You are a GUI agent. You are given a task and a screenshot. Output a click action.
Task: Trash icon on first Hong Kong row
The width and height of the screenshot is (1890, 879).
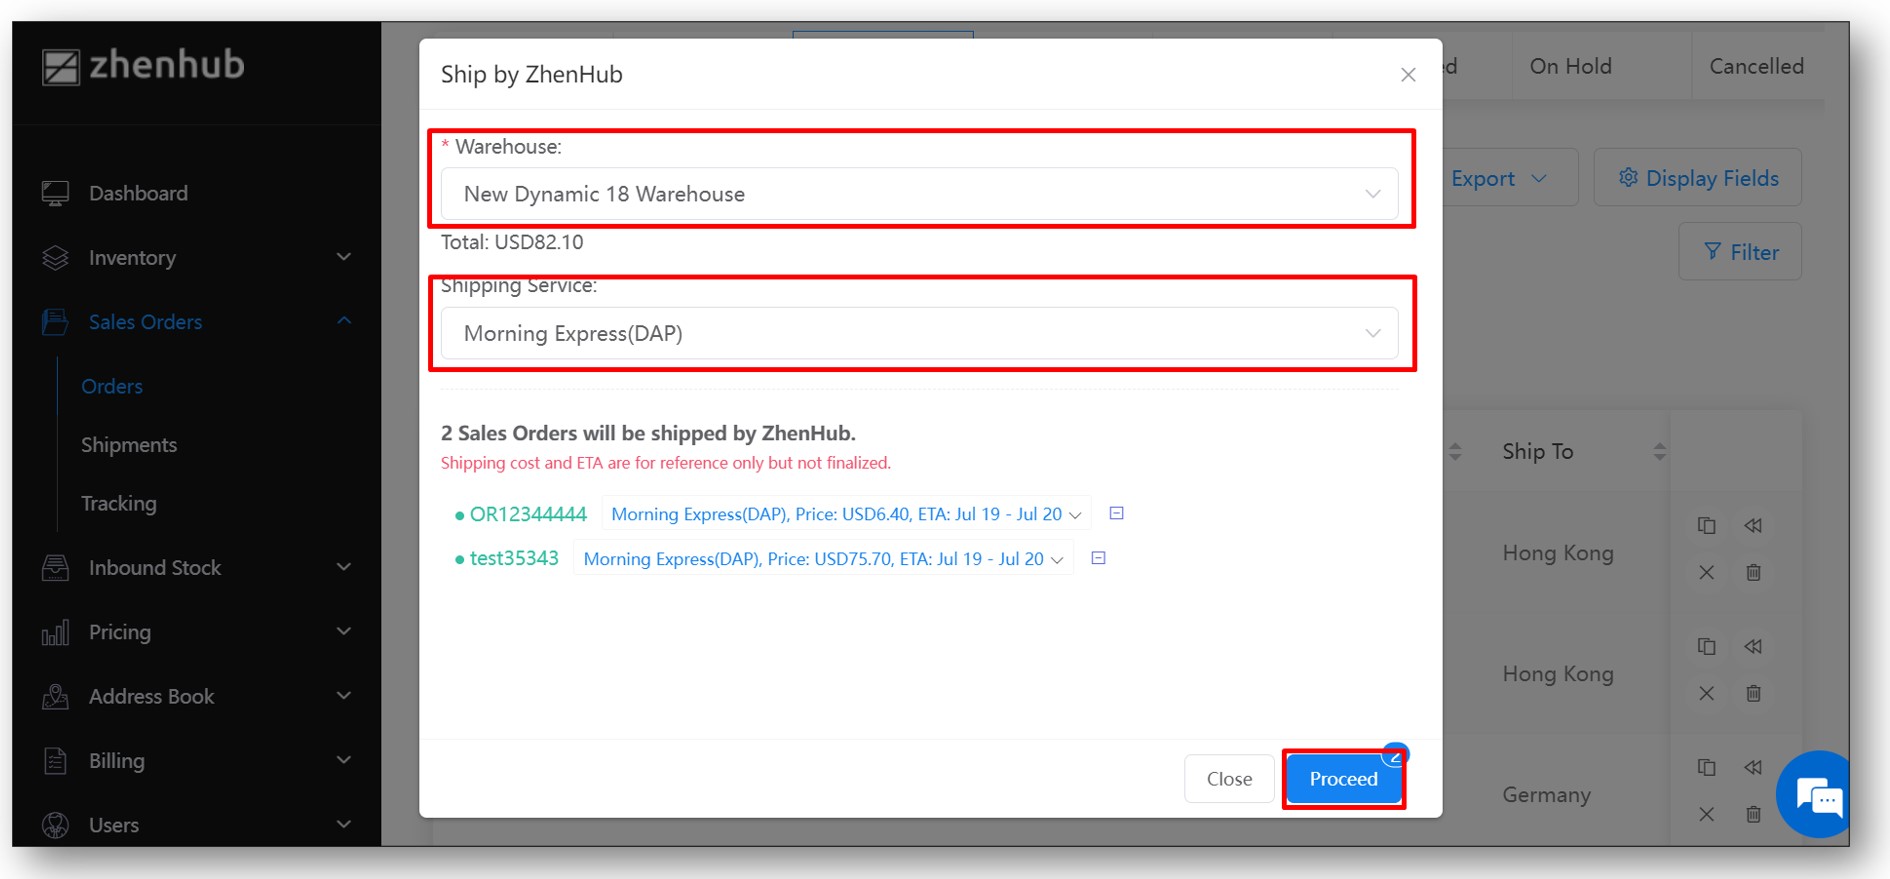(x=1753, y=573)
